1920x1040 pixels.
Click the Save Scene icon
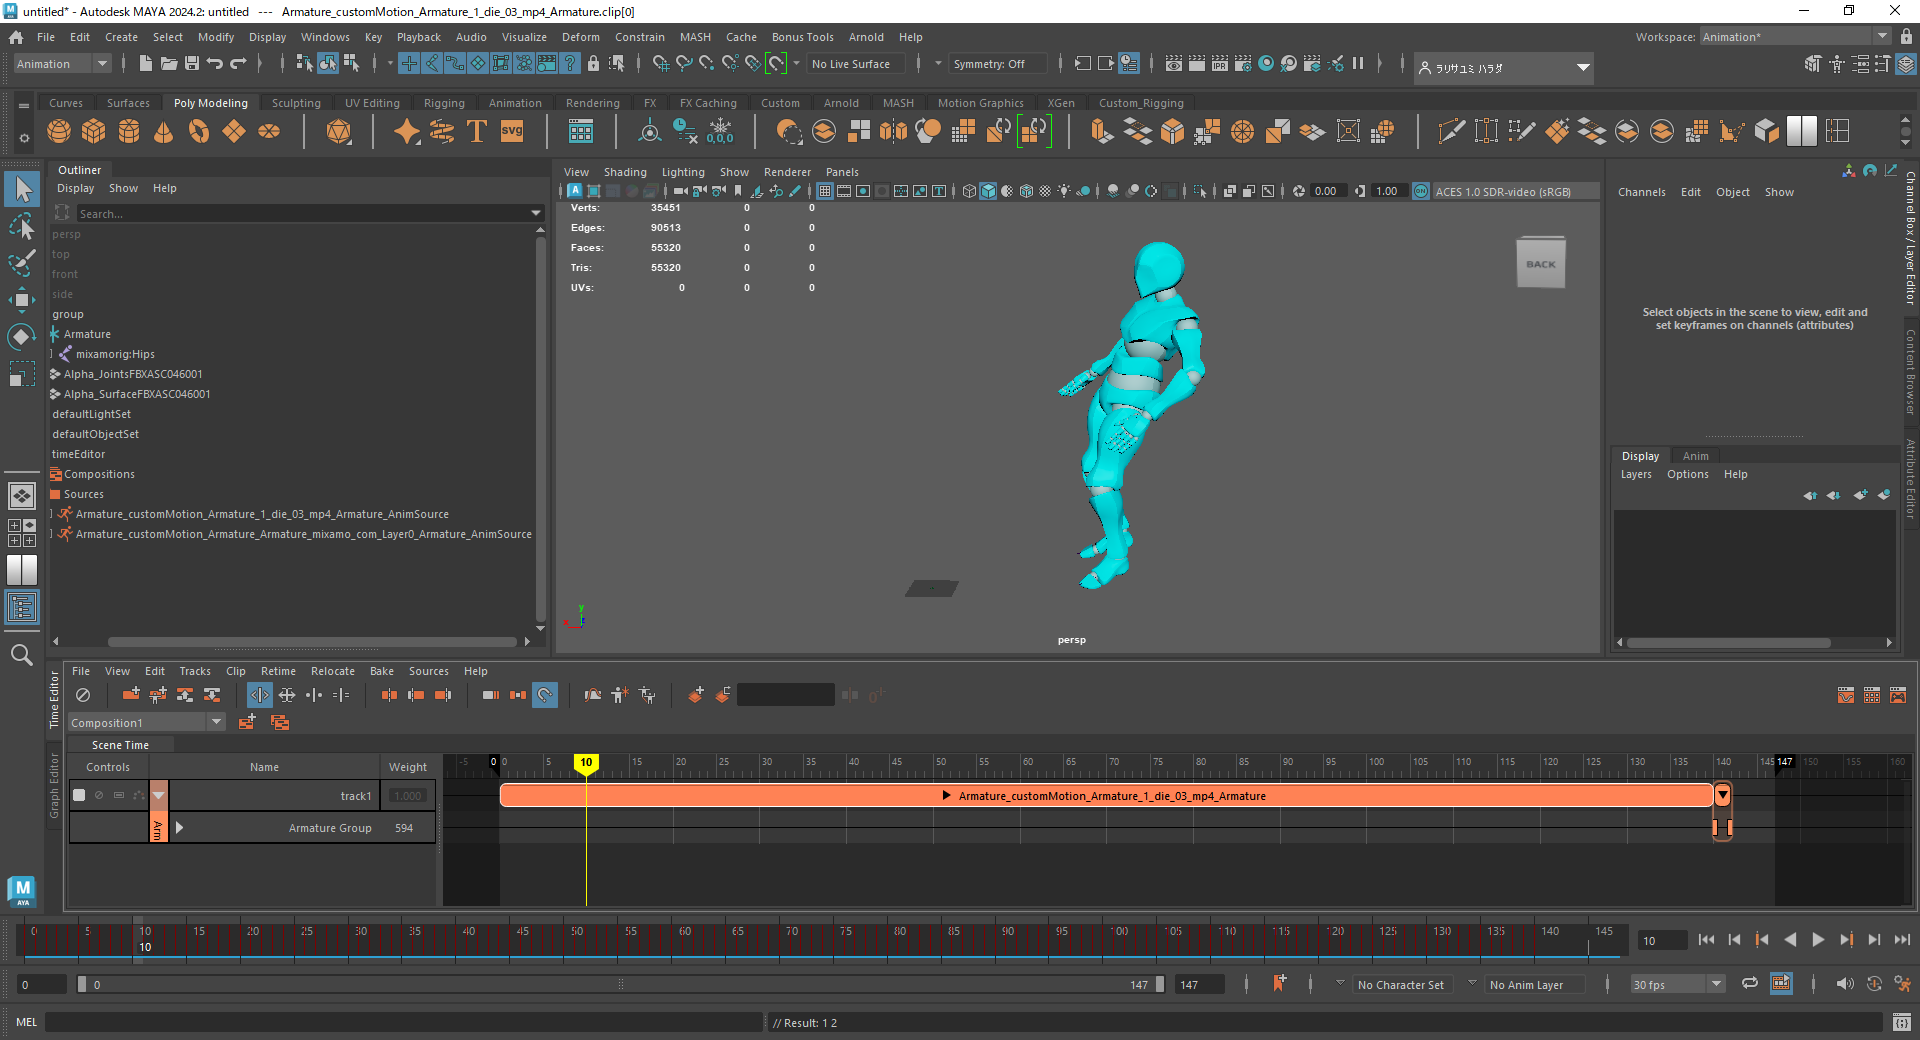(192, 63)
